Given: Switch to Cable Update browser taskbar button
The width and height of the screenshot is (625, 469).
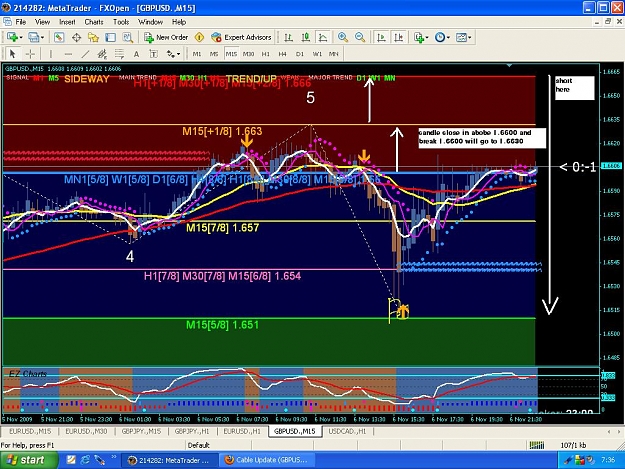Looking at the screenshot, I should pyautogui.click(x=267, y=460).
